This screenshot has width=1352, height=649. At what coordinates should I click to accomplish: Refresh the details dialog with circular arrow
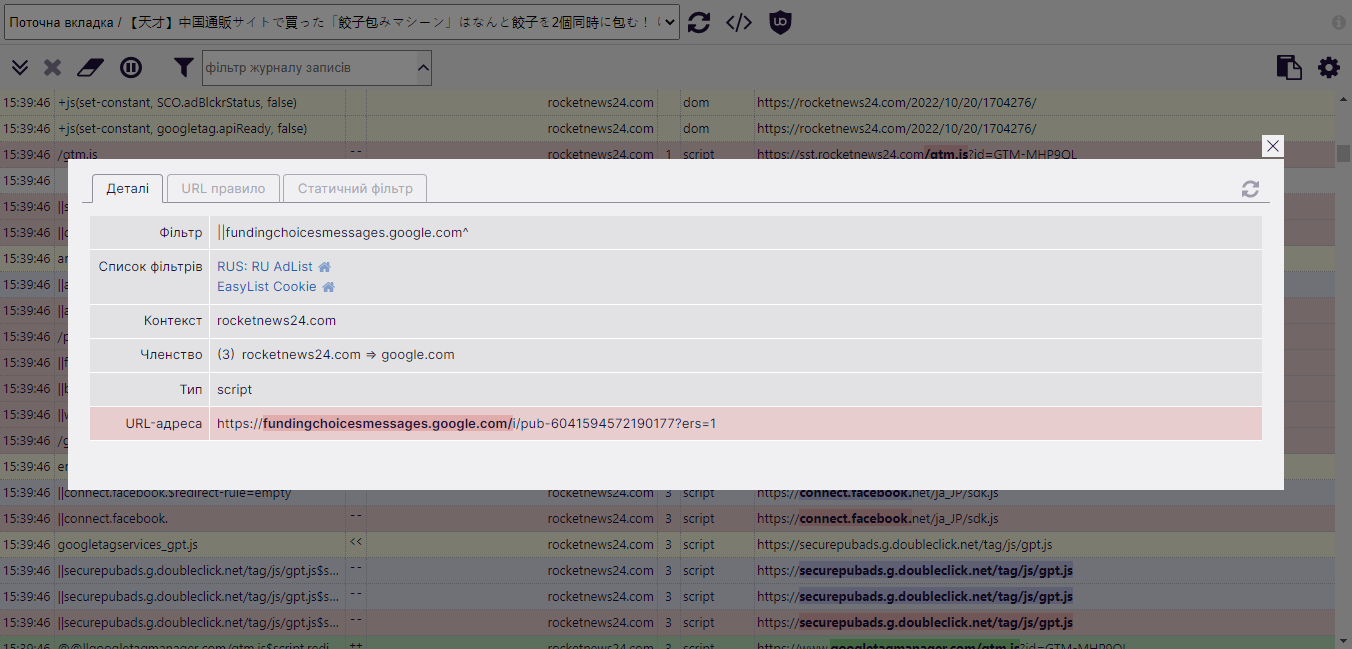[1250, 188]
